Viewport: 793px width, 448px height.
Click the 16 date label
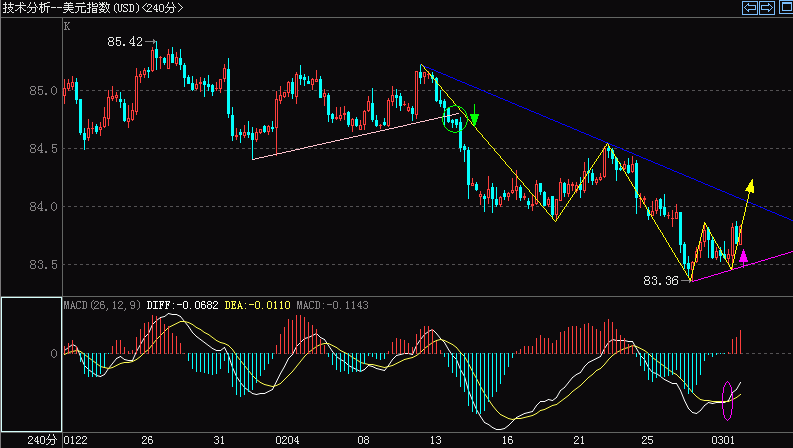(x=507, y=440)
